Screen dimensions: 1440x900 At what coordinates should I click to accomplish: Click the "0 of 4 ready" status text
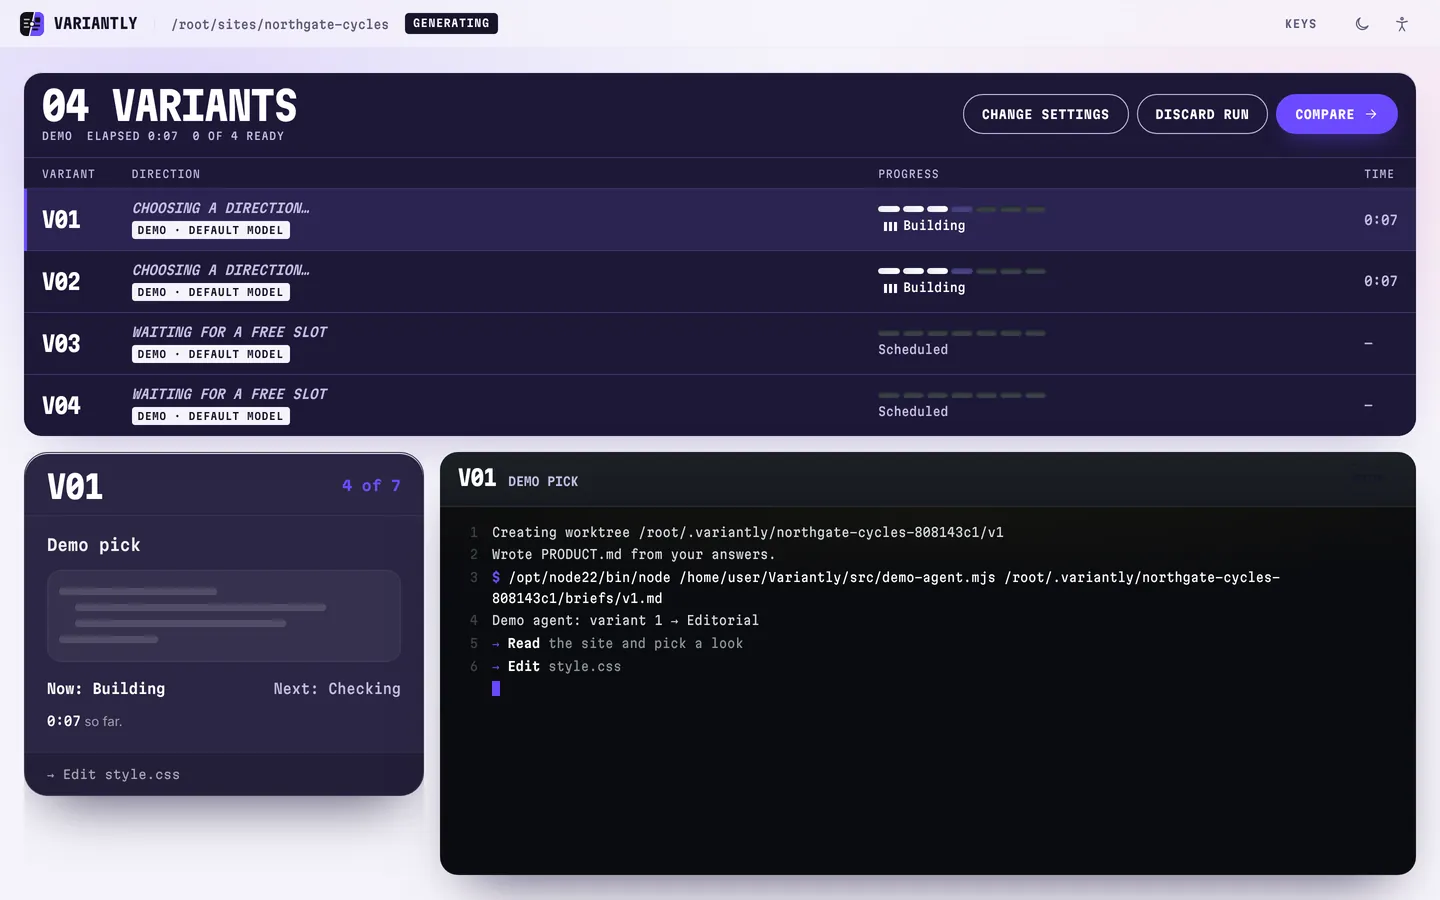[x=238, y=136]
